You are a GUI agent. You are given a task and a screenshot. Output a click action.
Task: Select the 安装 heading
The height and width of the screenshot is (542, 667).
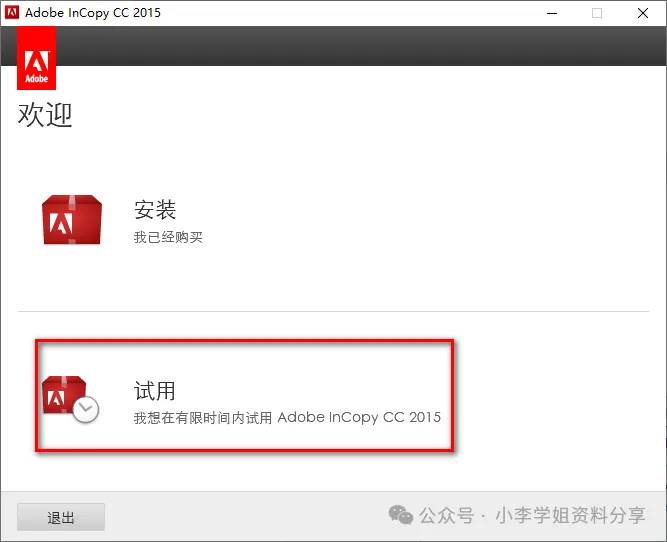pos(155,209)
